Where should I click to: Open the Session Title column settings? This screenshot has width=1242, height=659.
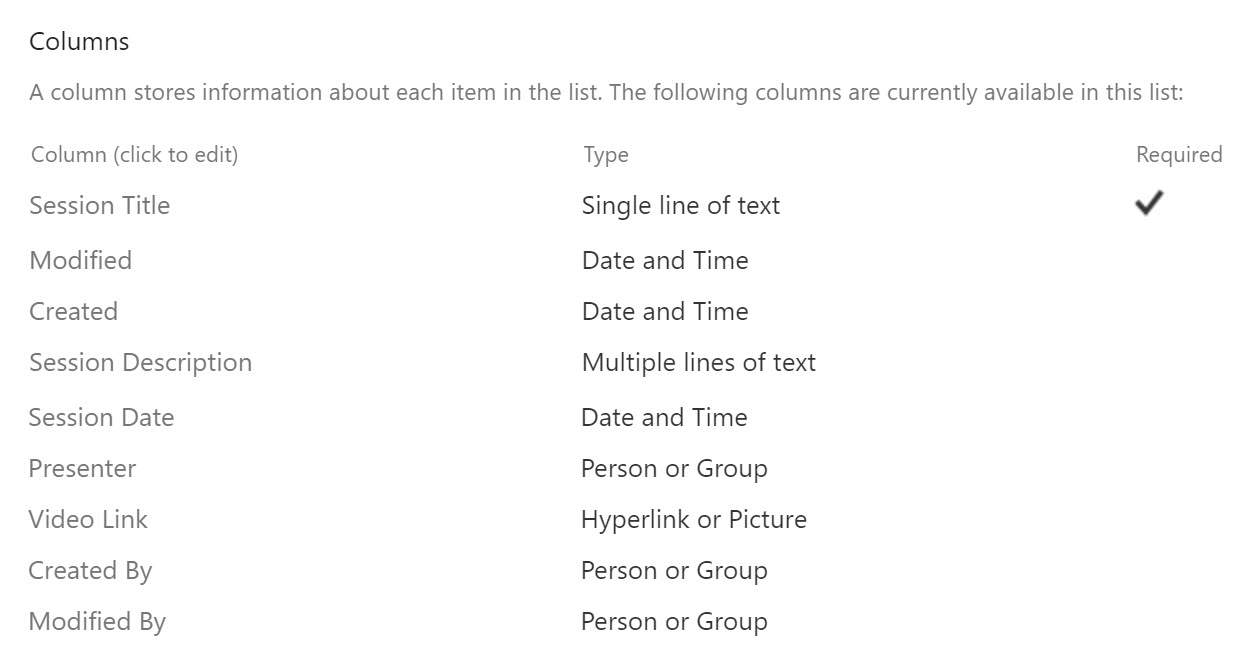(x=99, y=205)
